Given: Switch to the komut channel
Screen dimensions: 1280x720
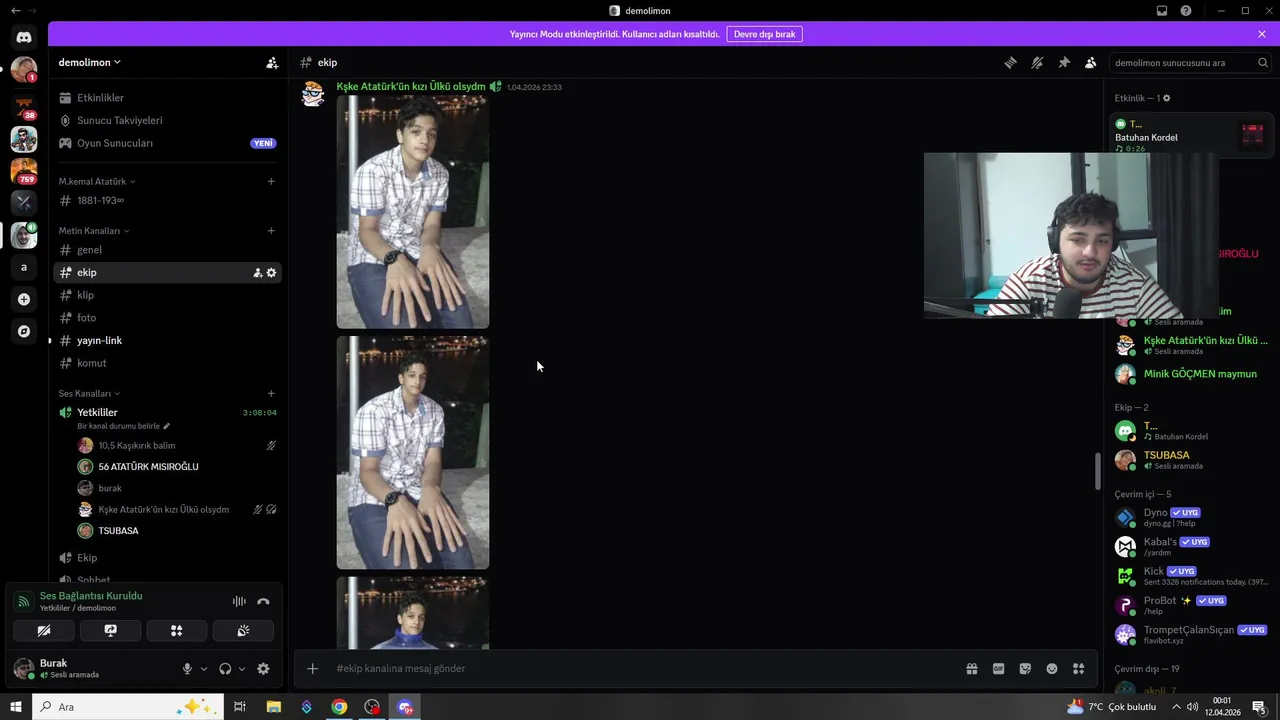Looking at the screenshot, I should [x=167, y=363].
